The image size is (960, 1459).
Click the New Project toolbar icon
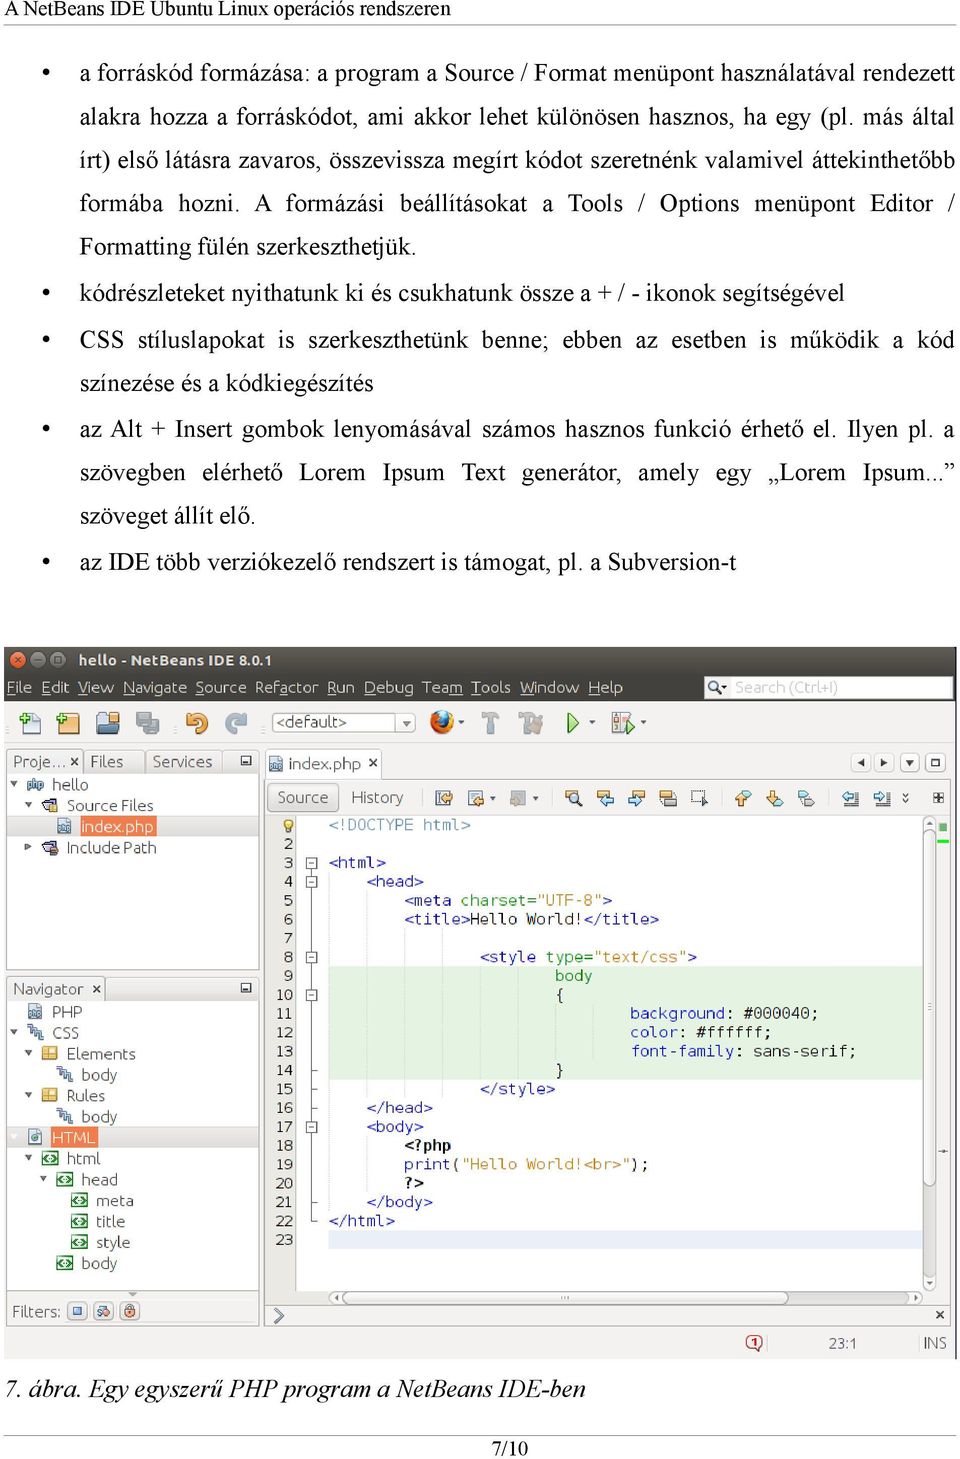coord(67,723)
